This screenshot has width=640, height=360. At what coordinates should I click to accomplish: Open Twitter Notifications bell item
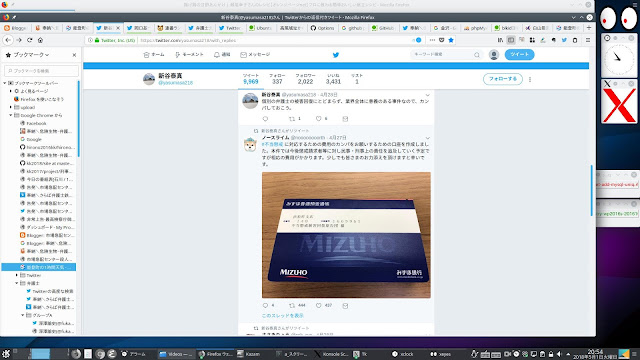tap(222, 55)
